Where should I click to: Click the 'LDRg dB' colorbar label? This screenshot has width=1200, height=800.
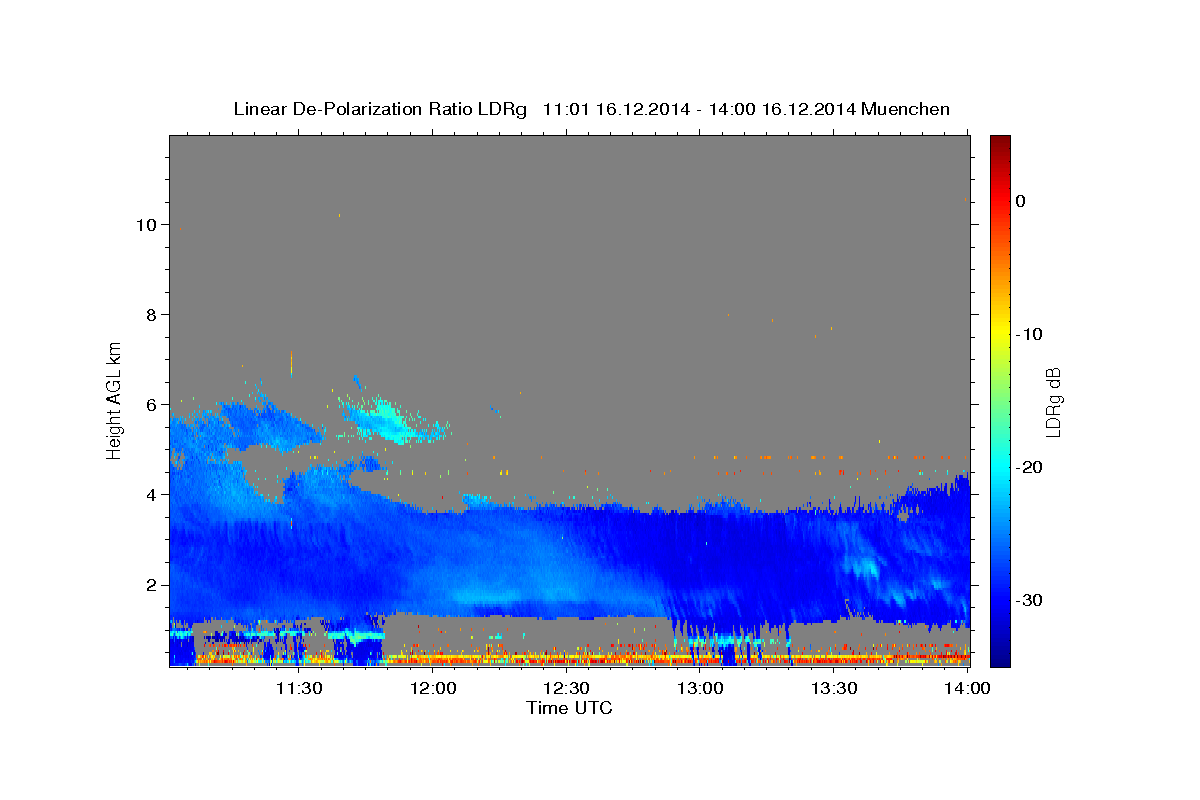coord(1053,401)
